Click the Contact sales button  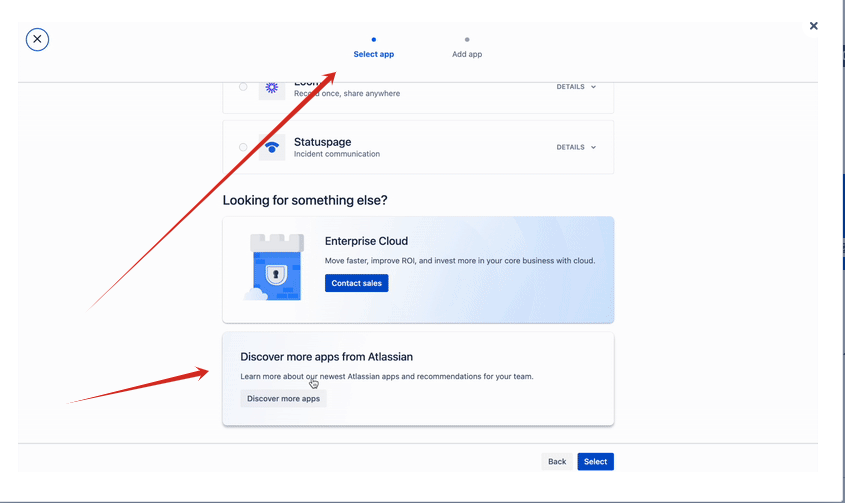(x=356, y=283)
